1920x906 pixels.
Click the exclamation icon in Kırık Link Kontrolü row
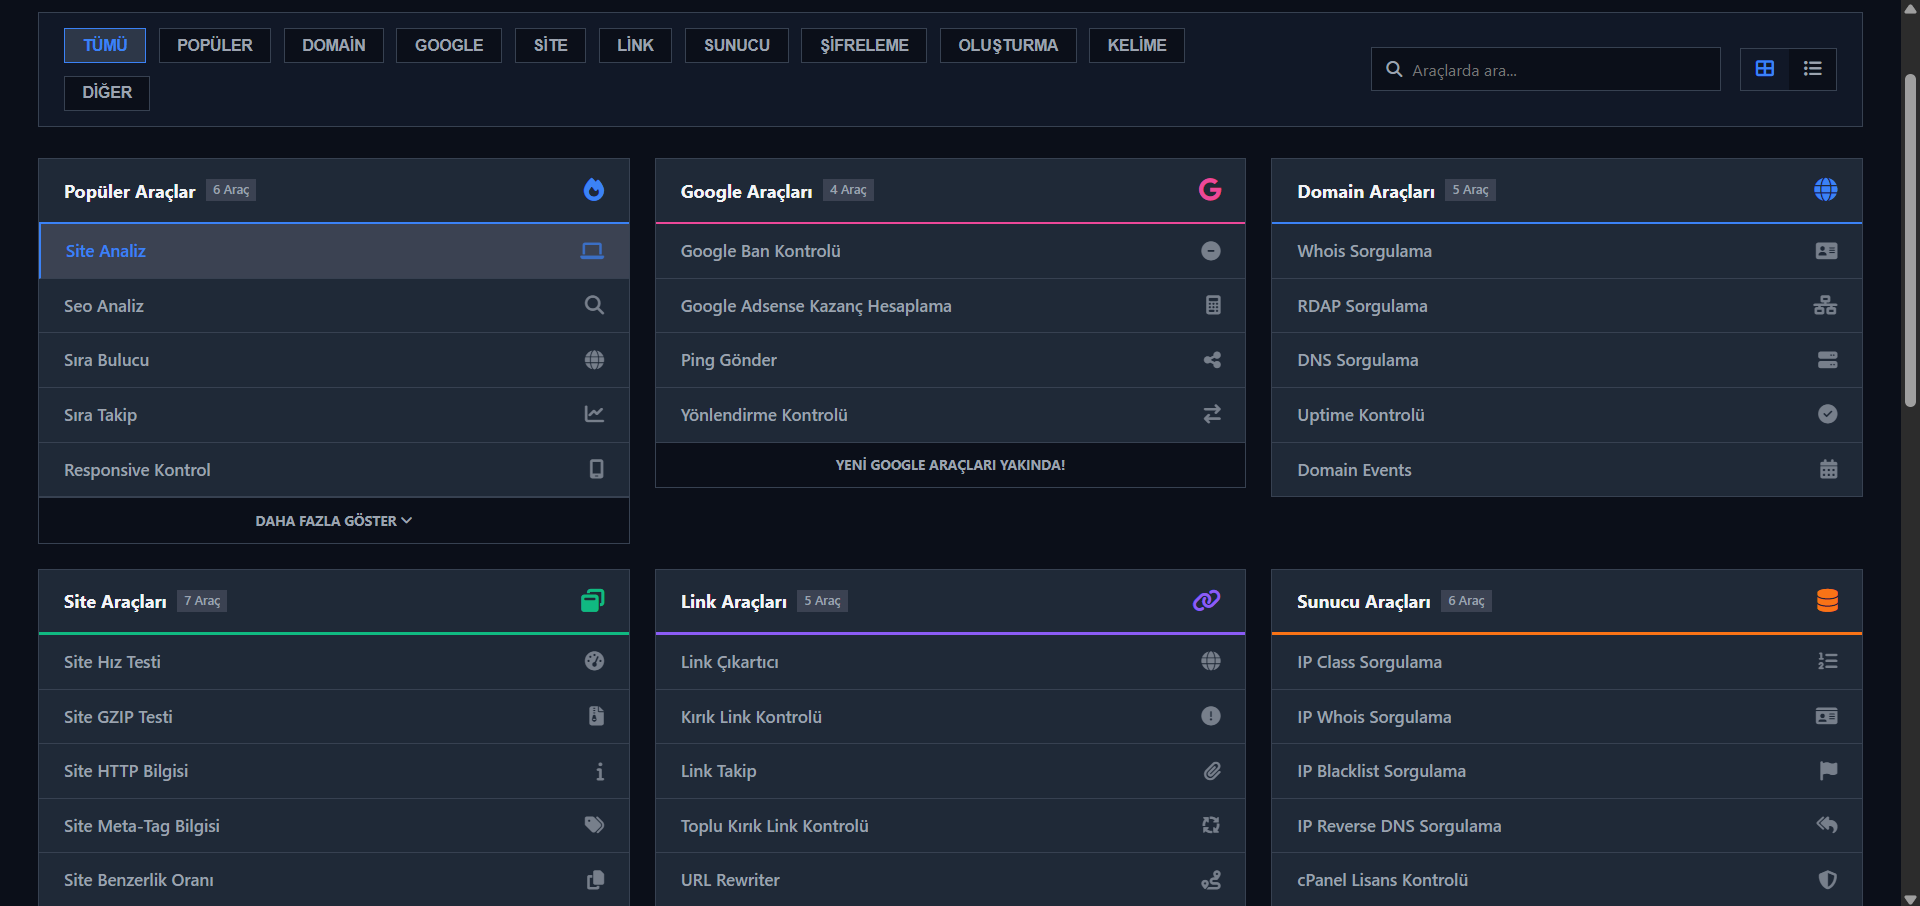point(1211,716)
